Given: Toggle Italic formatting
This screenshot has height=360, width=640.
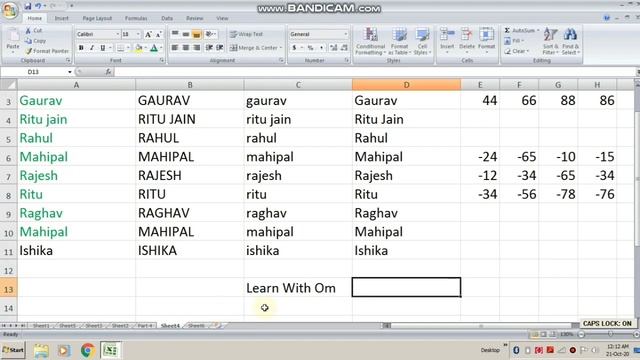Looking at the screenshot, I should (x=92, y=48).
